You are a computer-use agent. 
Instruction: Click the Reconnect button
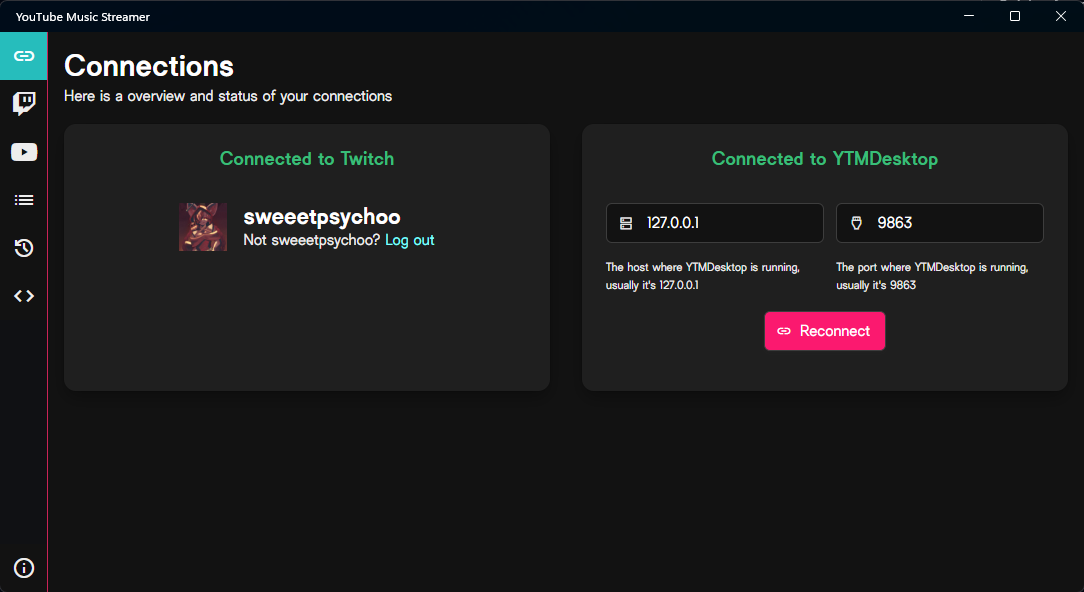tap(824, 331)
